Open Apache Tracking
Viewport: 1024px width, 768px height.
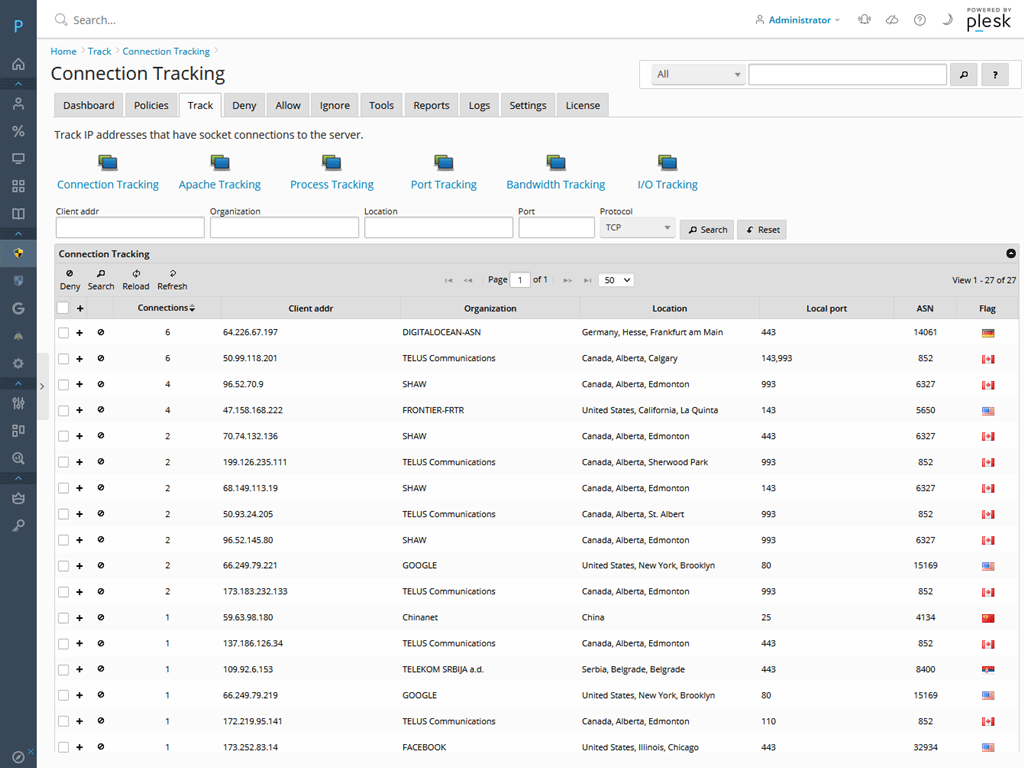point(220,184)
